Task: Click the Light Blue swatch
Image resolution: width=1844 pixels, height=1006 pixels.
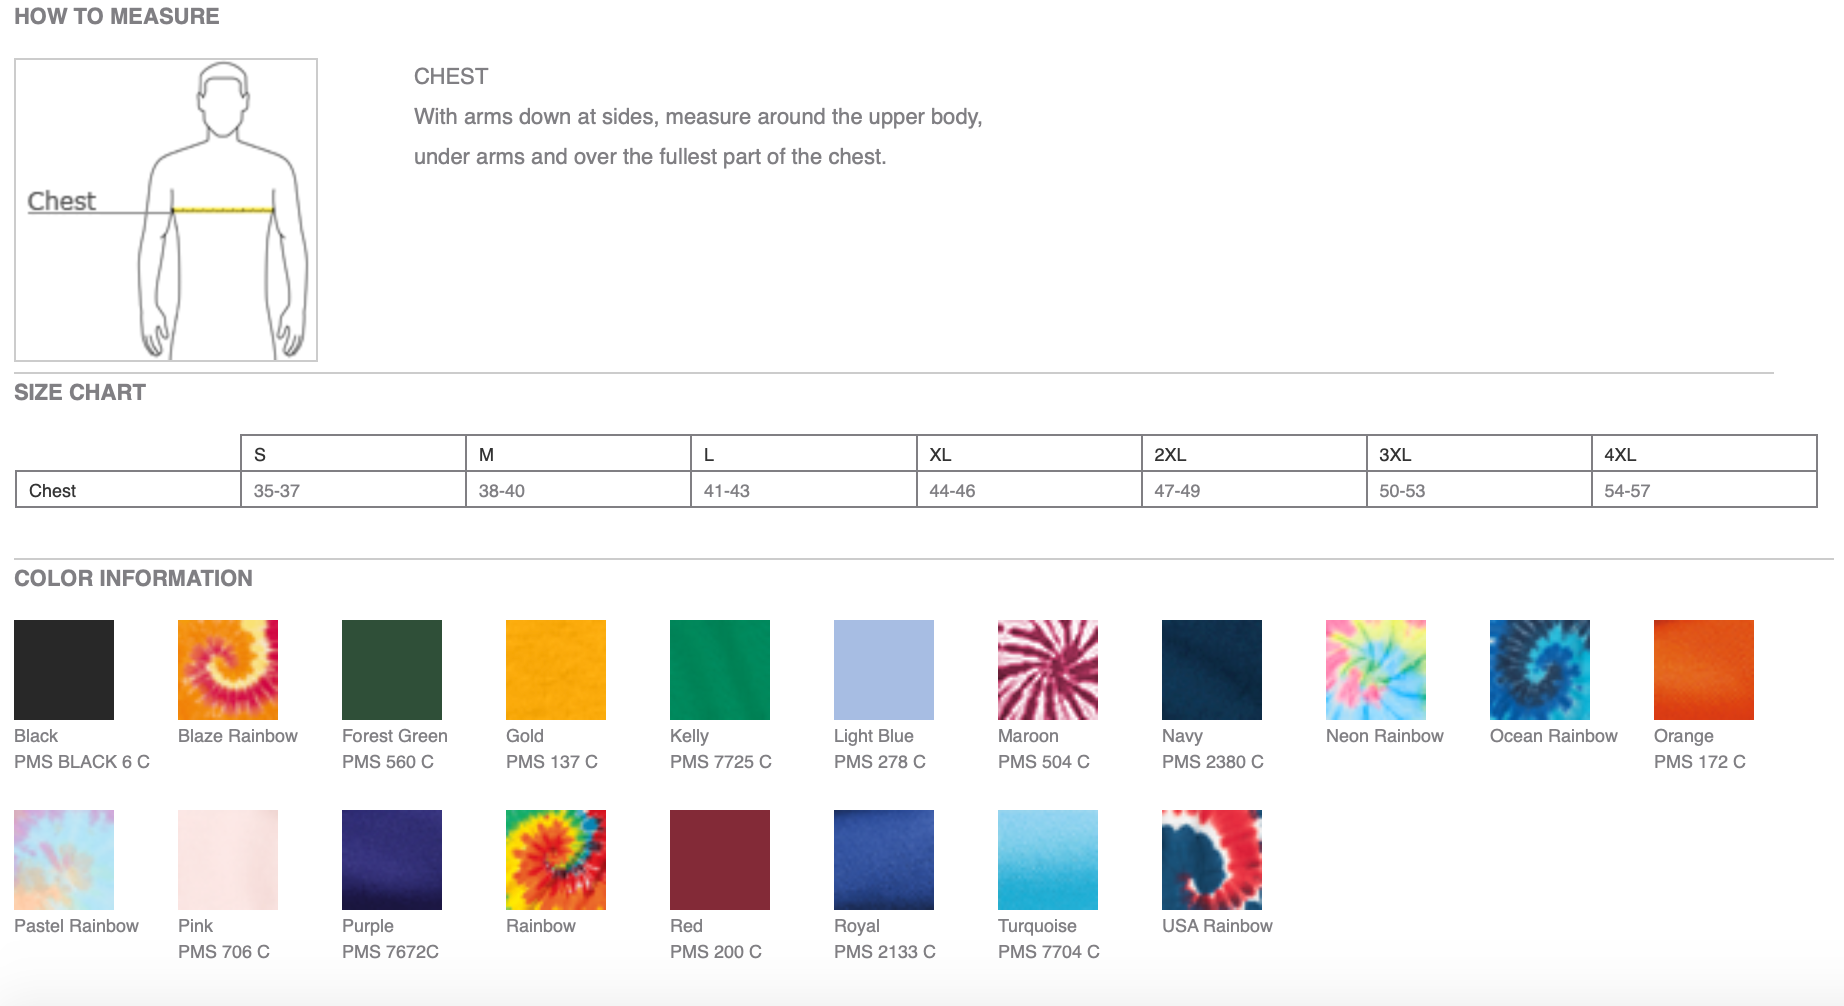Action: coord(884,670)
